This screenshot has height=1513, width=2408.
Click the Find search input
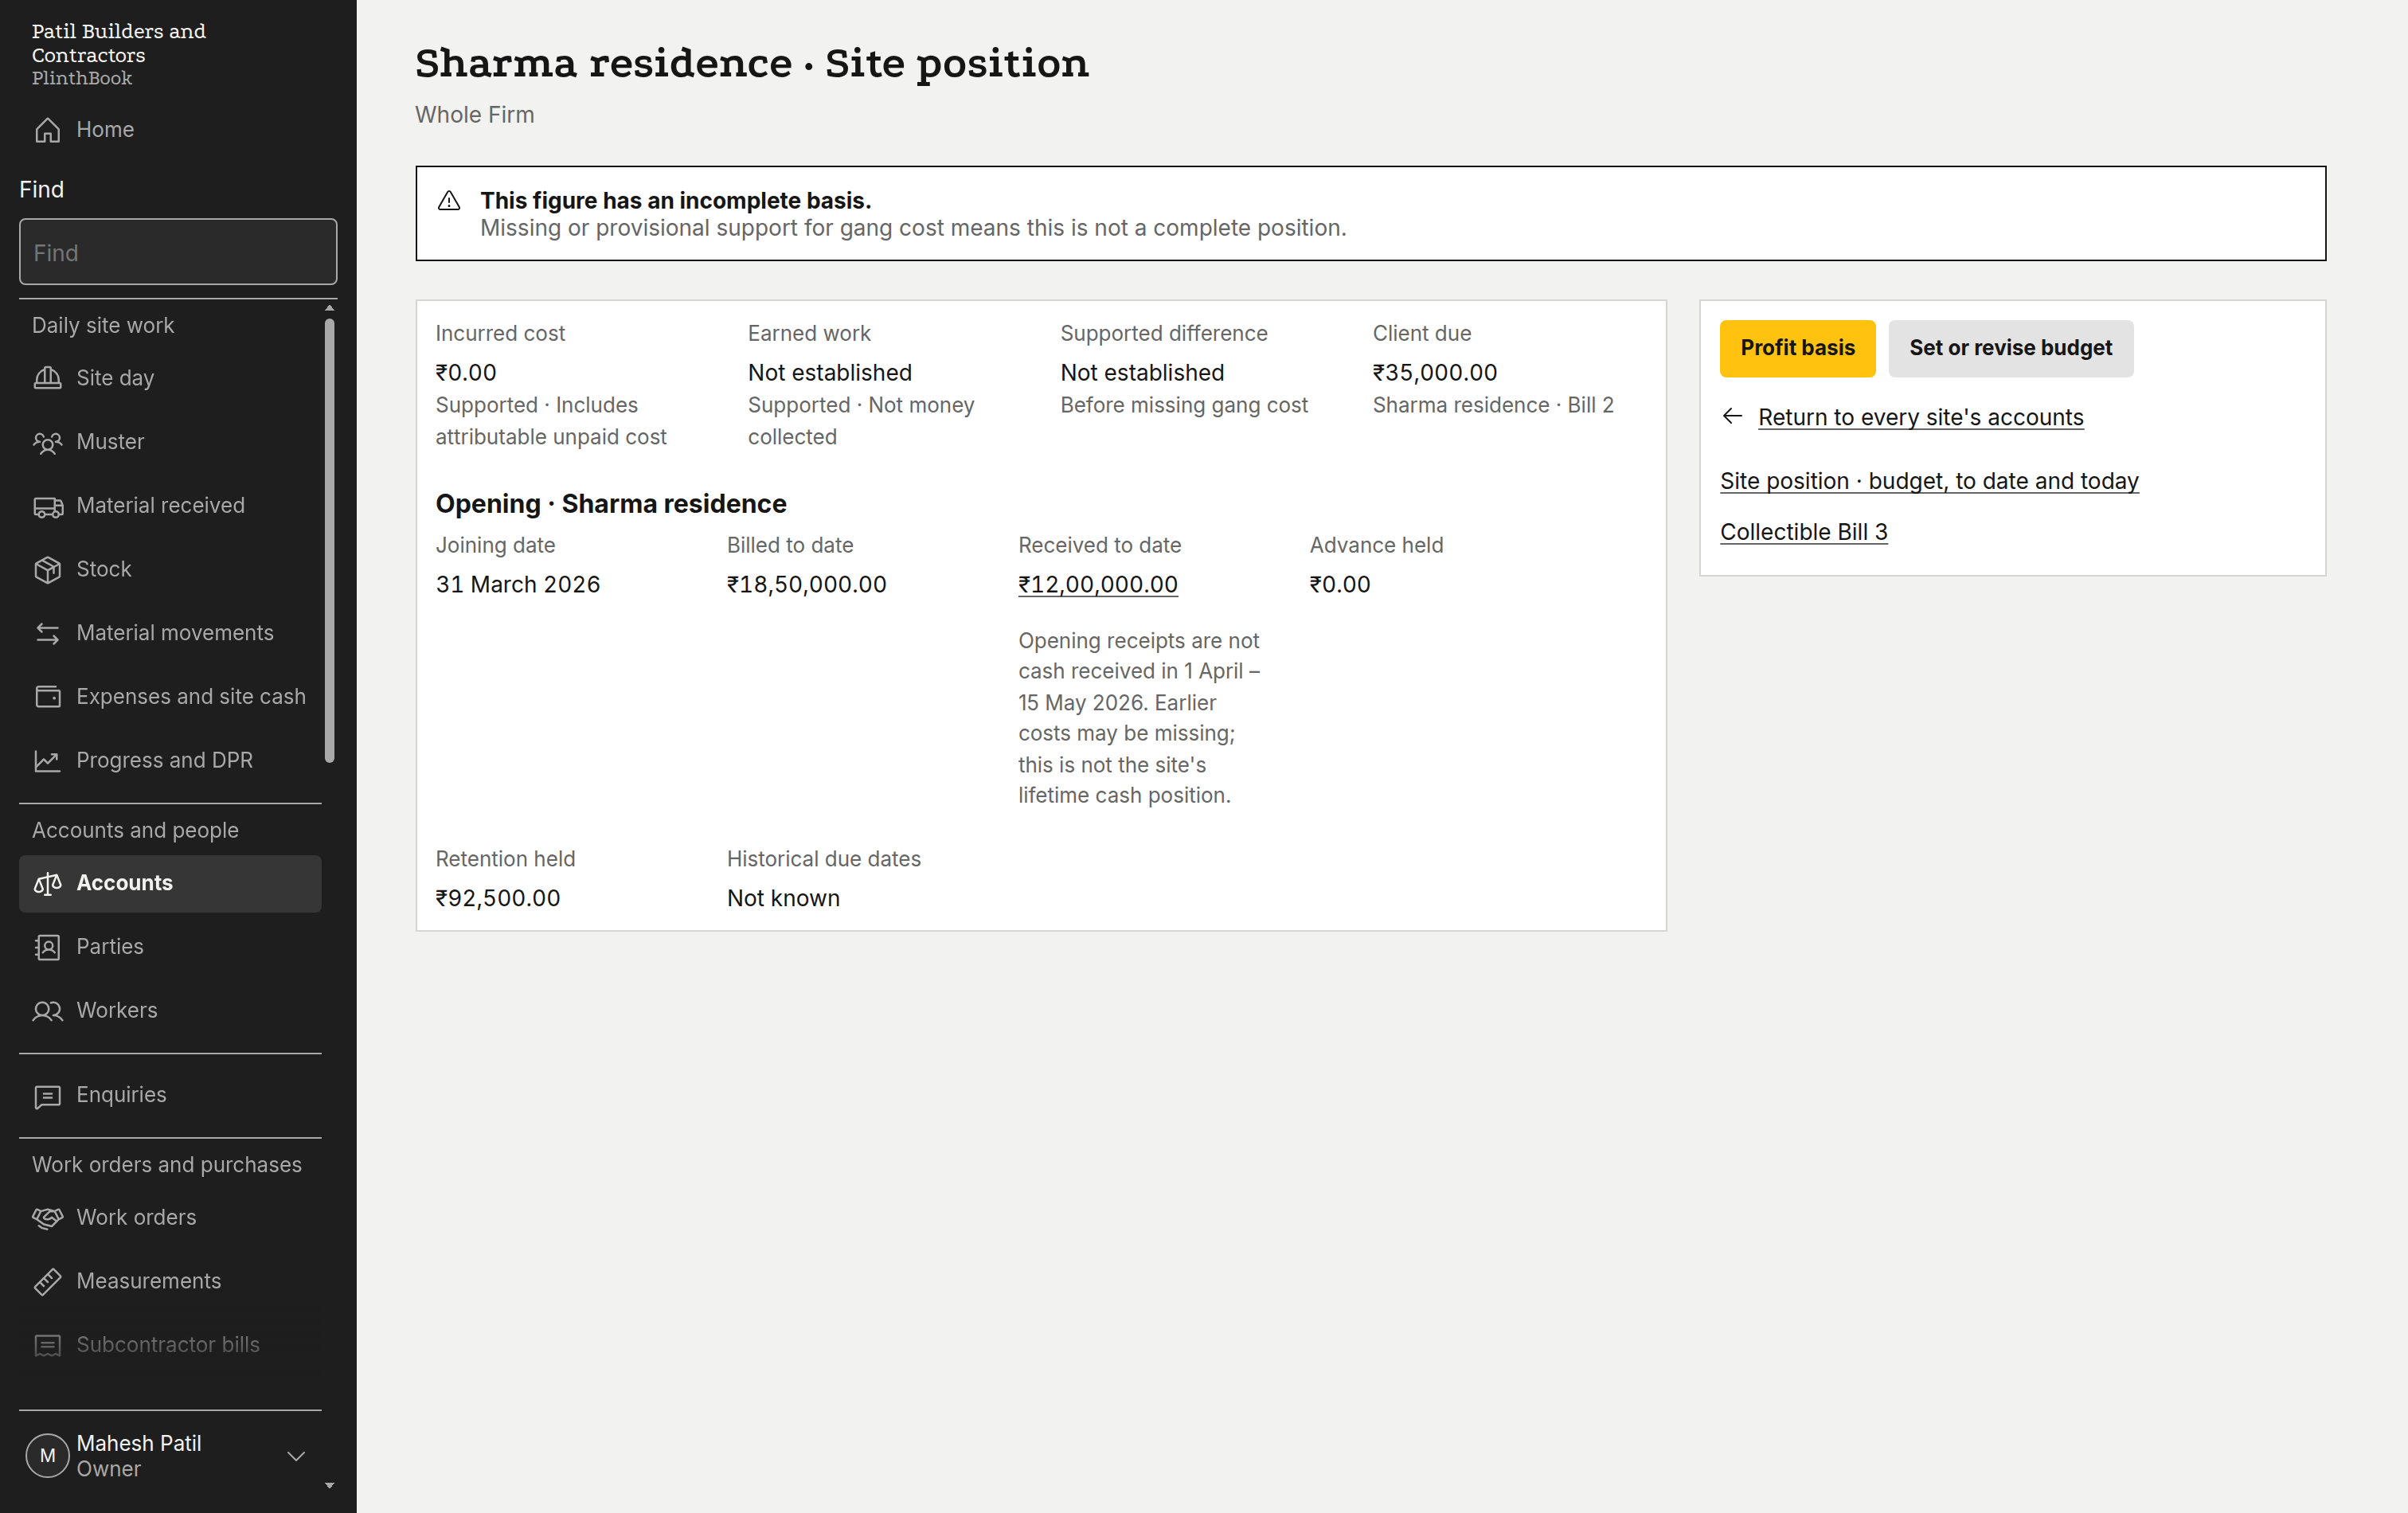pyautogui.click(x=178, y=252)
